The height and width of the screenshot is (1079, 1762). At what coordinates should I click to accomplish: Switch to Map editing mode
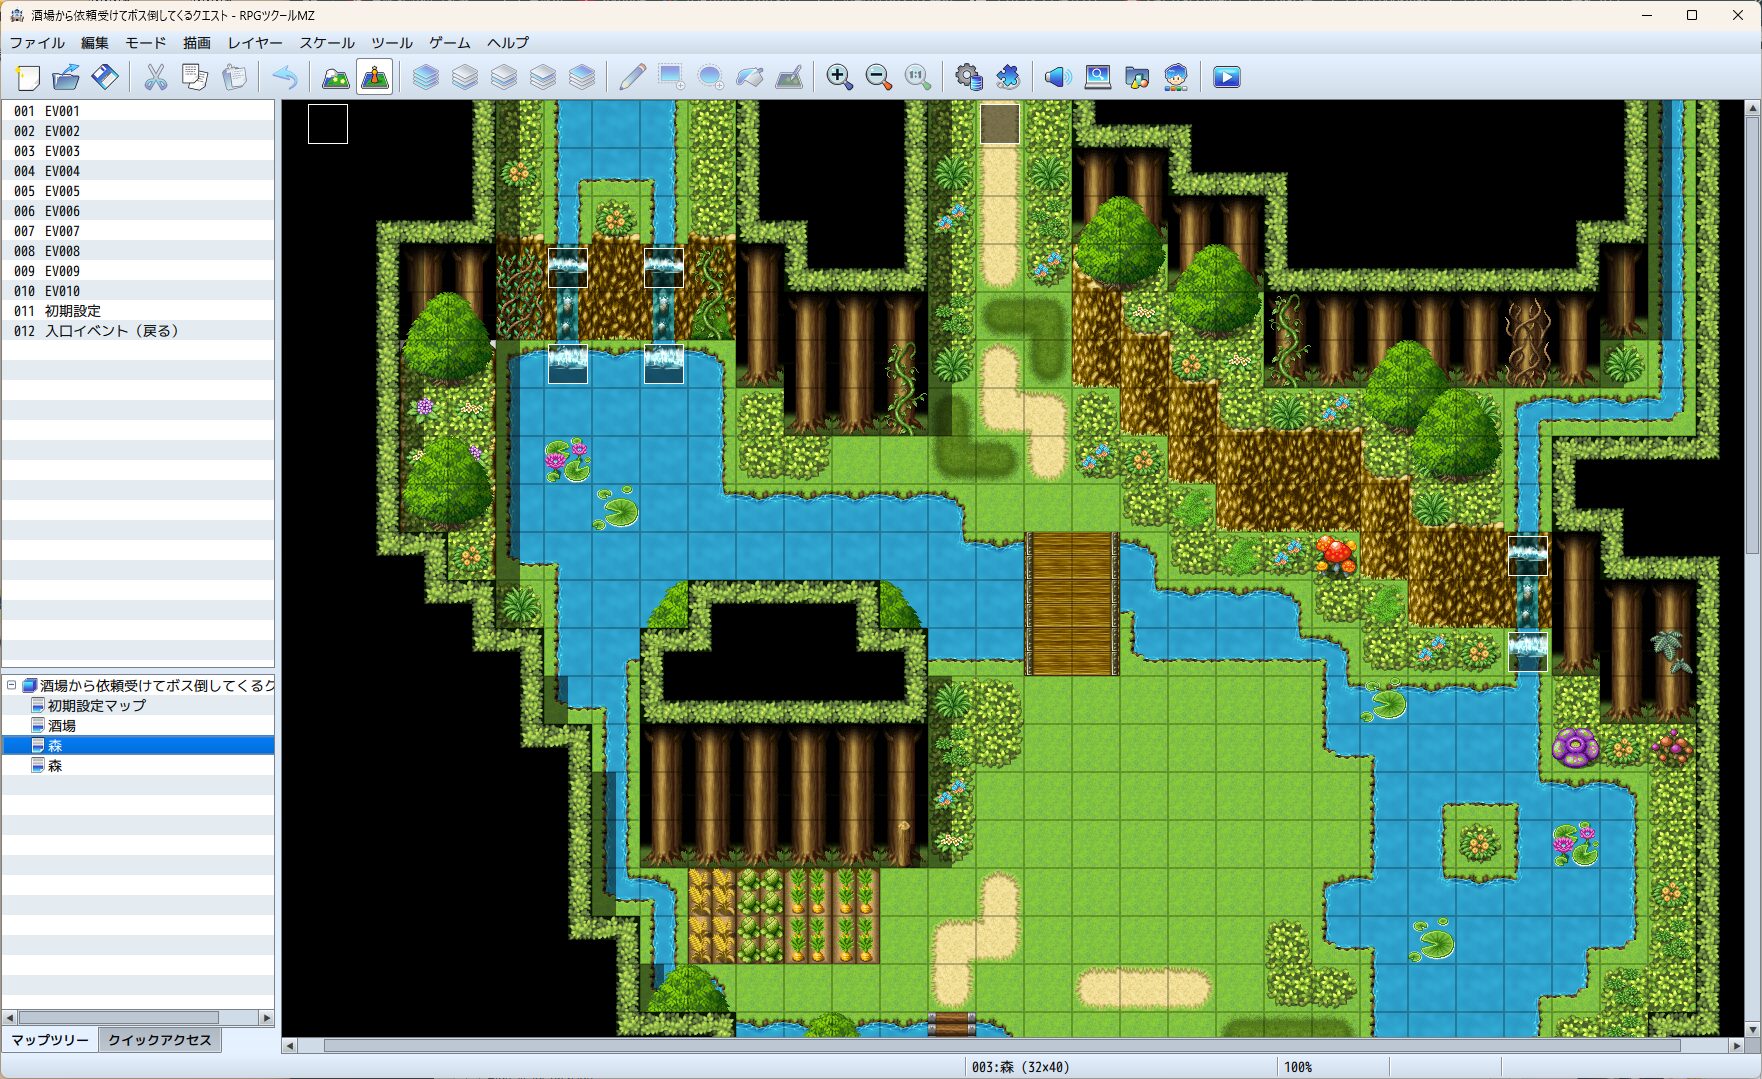336,77
